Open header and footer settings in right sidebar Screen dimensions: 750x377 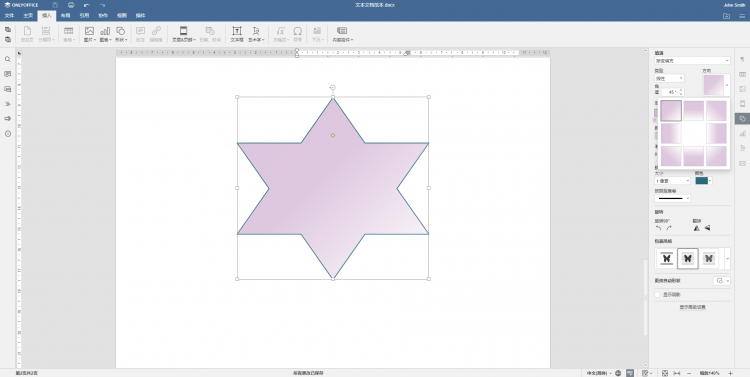(x=742, y=104)
